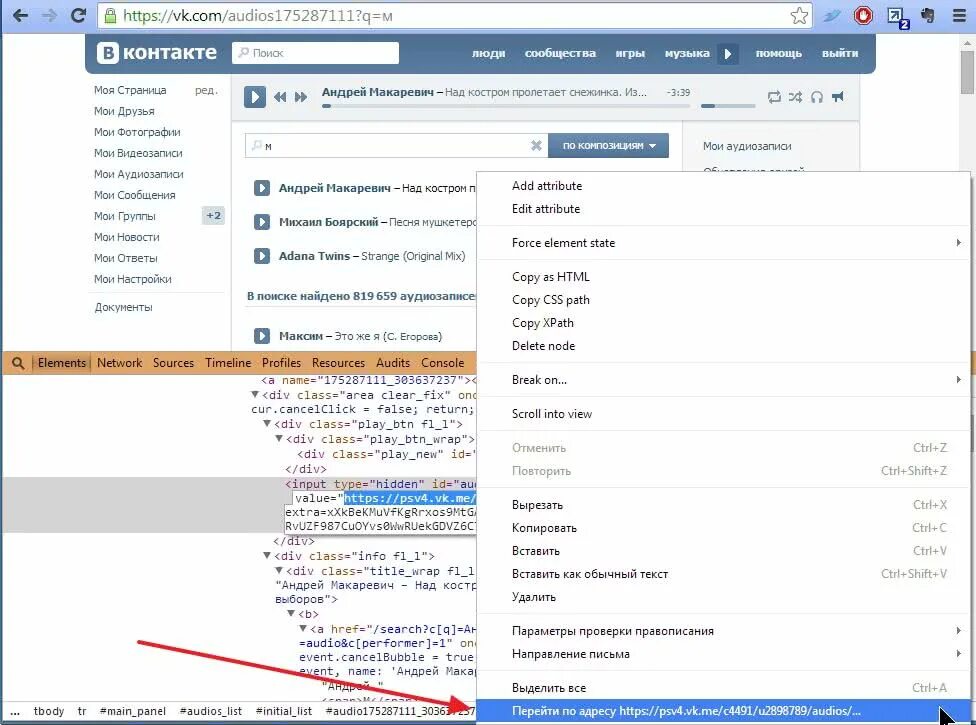Click the headphones icon in player
976x725 pixels.
click(817, 96)
